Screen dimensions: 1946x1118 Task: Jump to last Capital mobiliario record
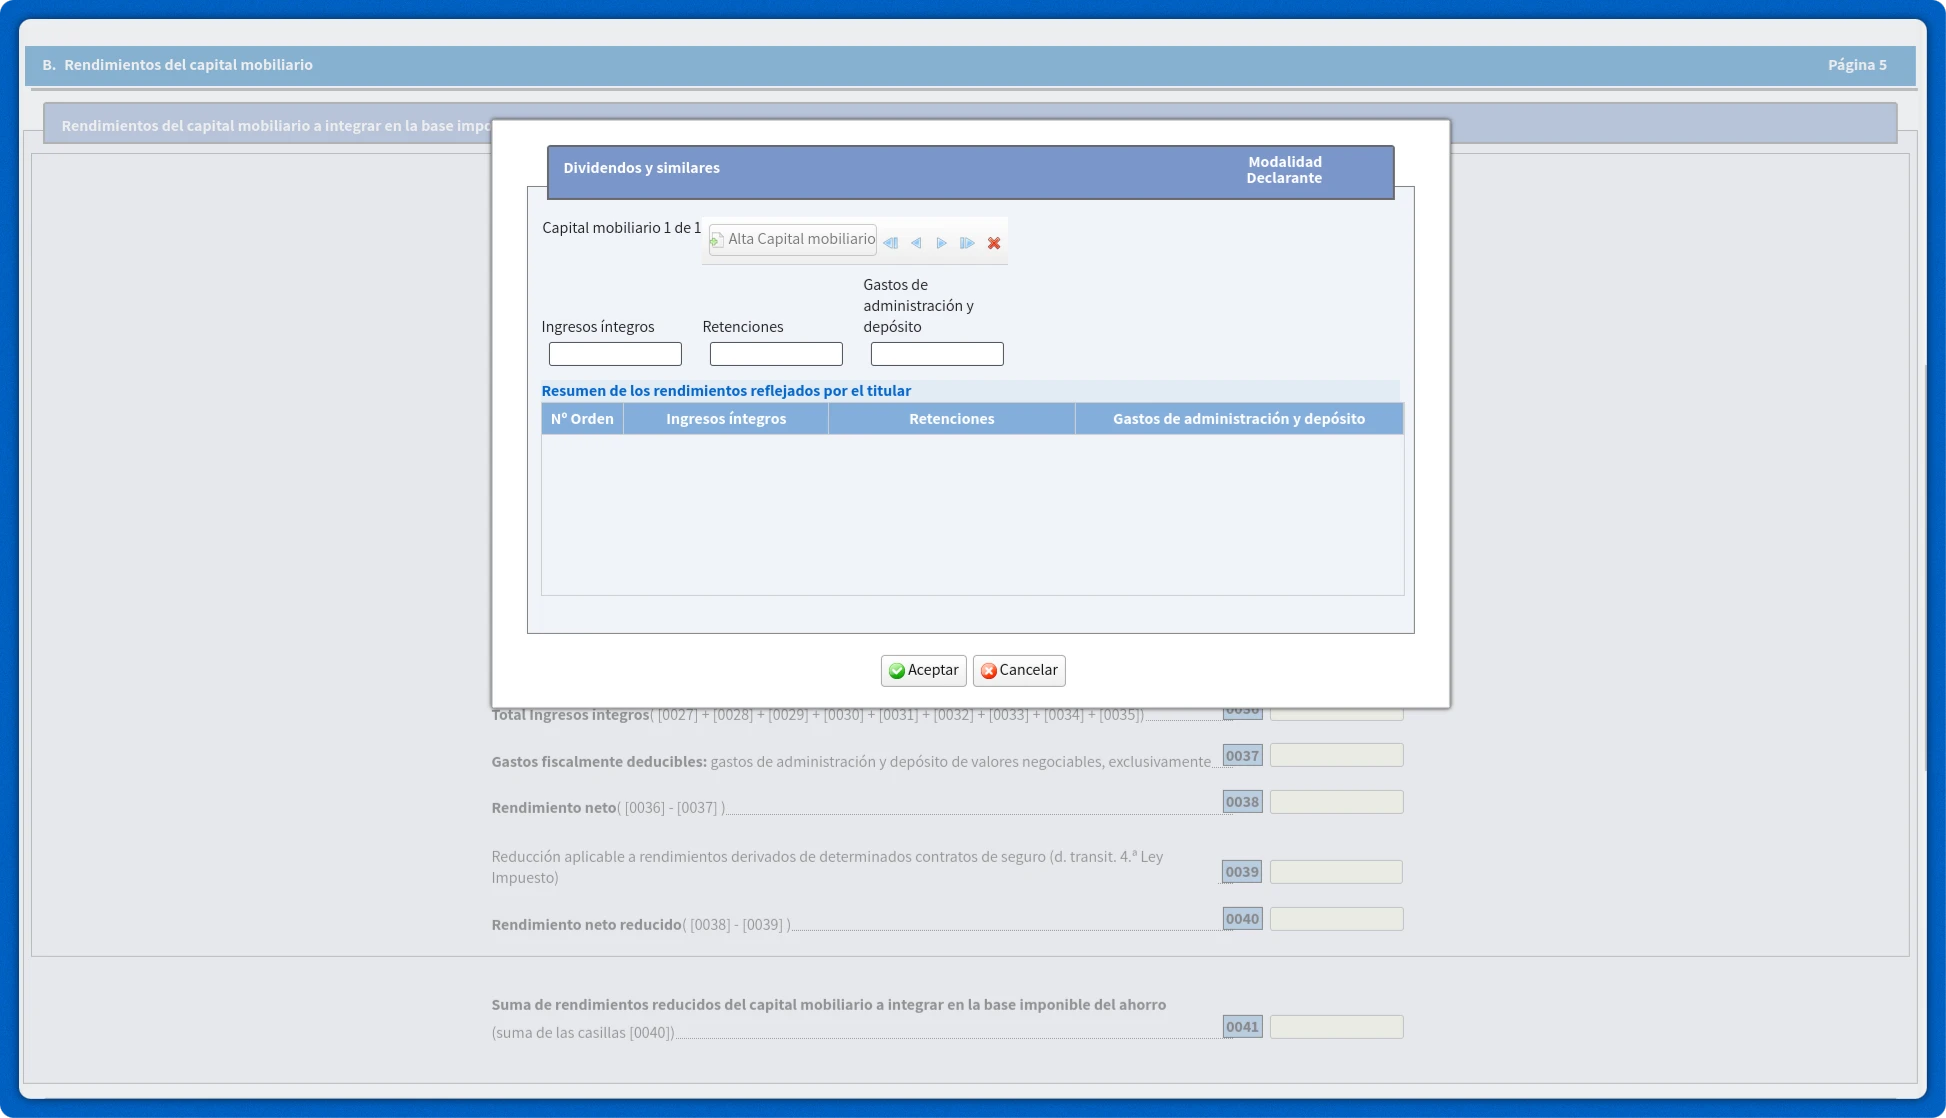(x=967, y=243)
